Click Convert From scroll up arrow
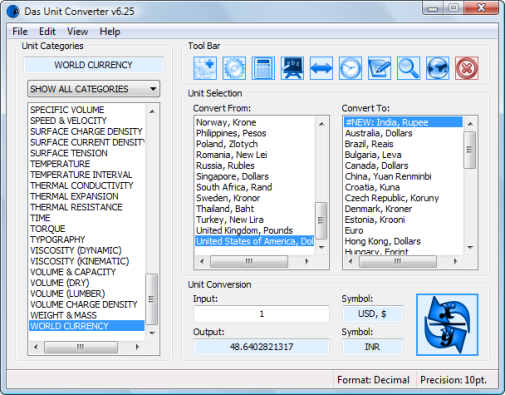Screen dimensions: 505x395 pyautogui.click(x=321, y=124)
